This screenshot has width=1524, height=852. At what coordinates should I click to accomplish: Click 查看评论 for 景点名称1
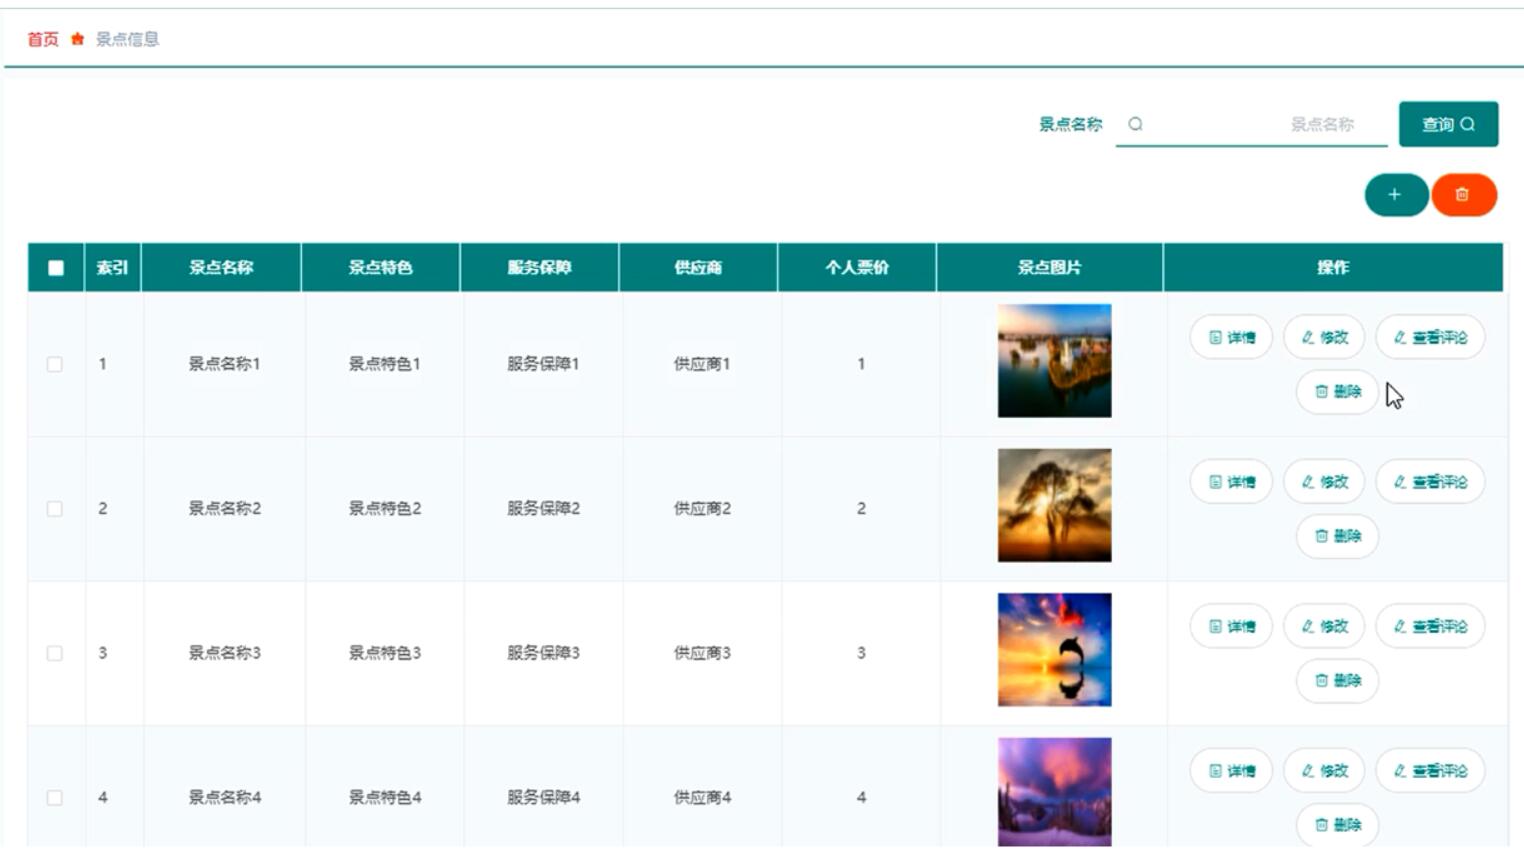tap(1430, 337)
